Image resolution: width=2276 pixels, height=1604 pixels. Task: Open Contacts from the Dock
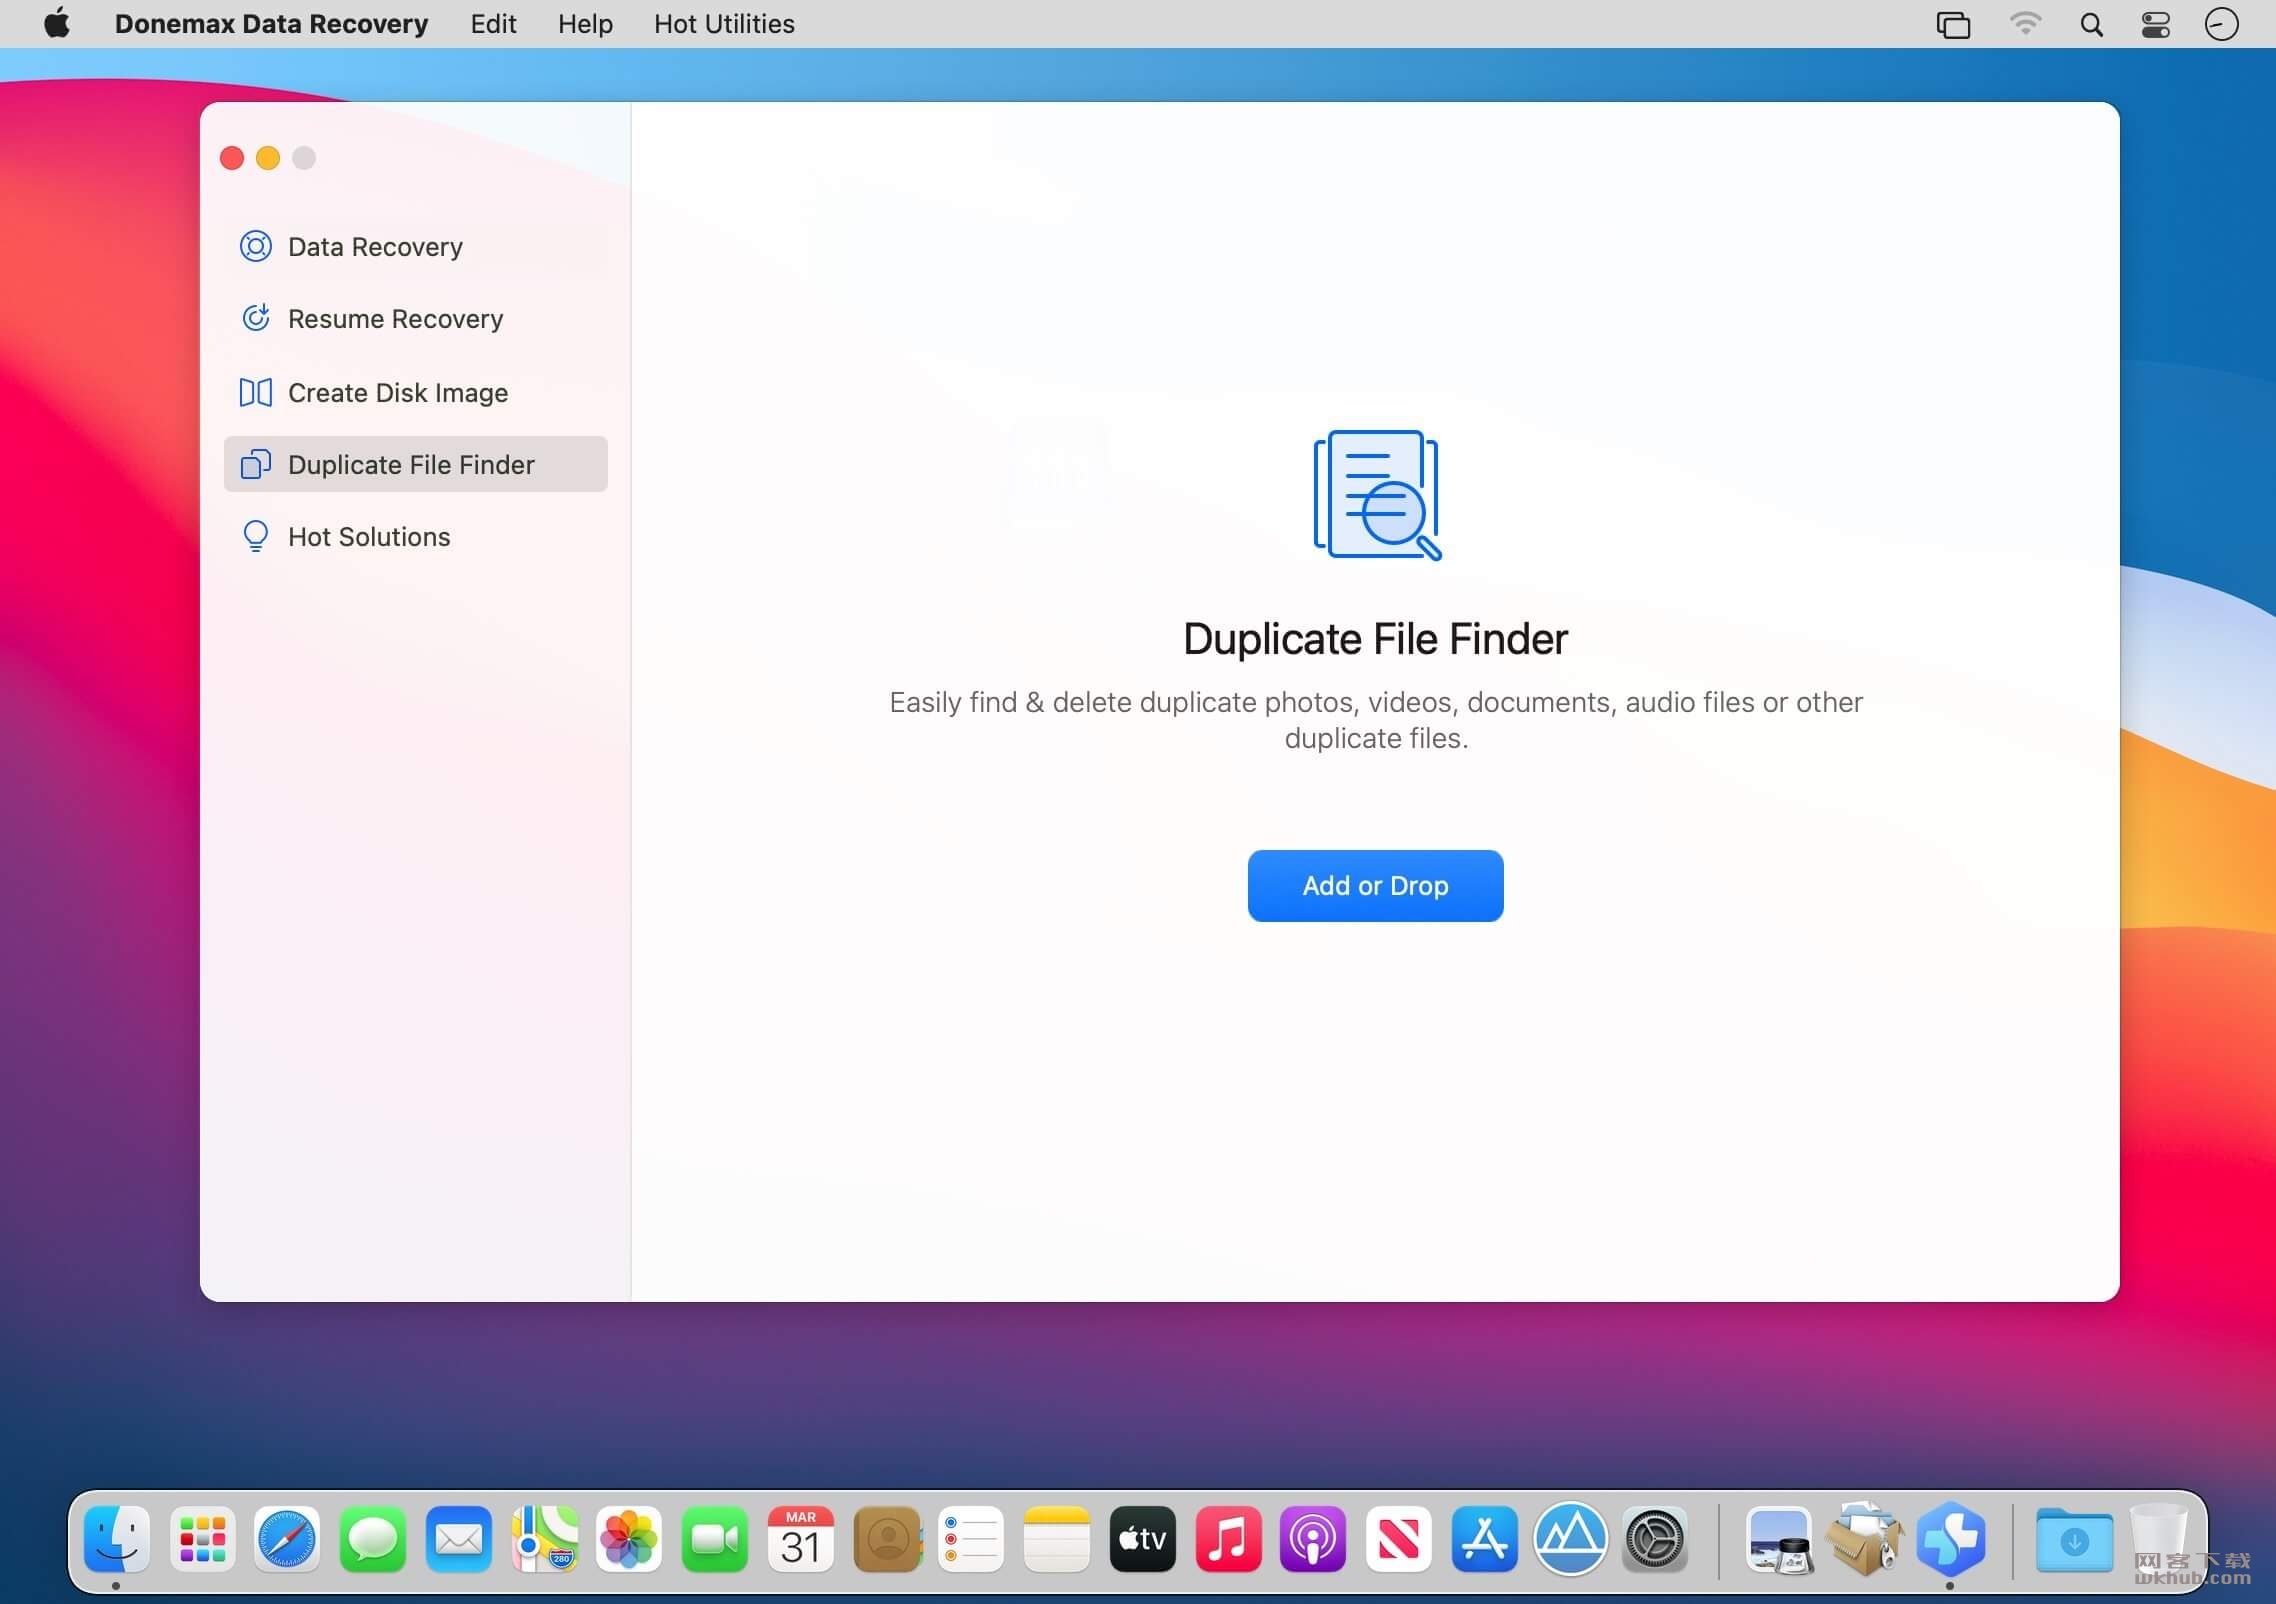[x=887, y=1539]
